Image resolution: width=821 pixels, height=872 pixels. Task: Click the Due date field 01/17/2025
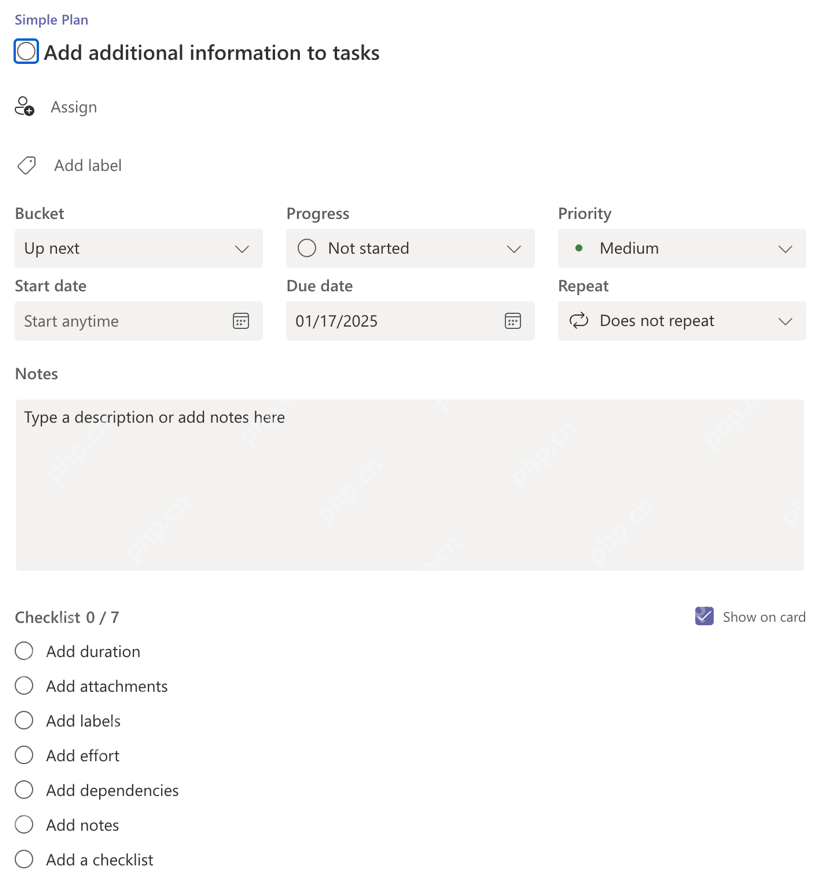click(x=410, y=321)
